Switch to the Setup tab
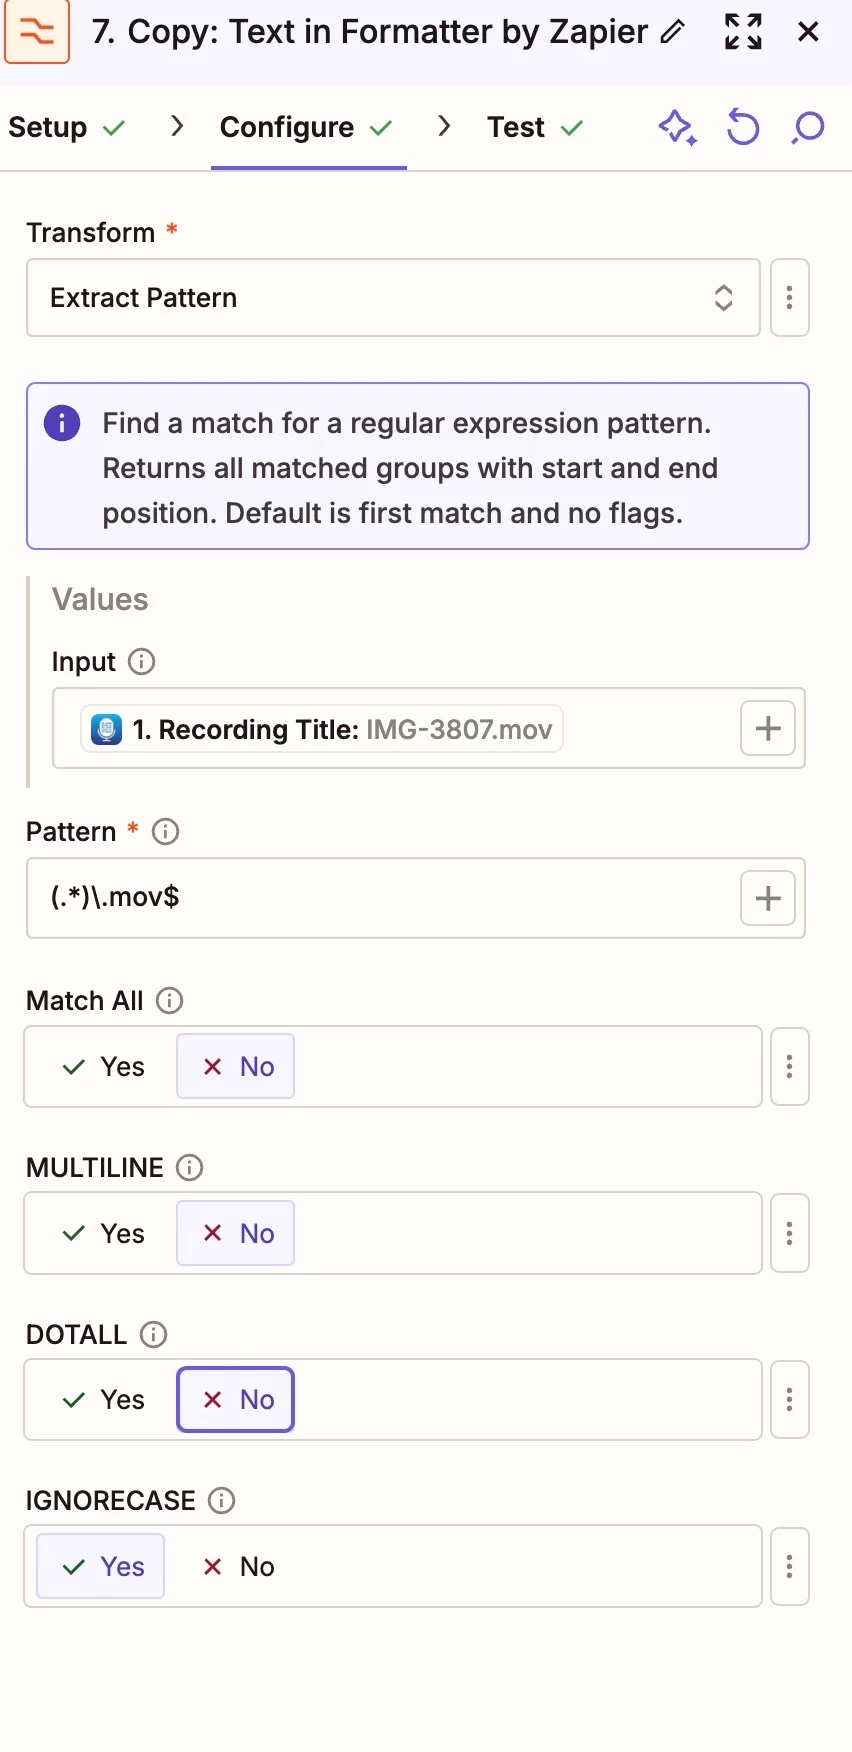This screenshot has width=852, height=1752. pos(67,128)
